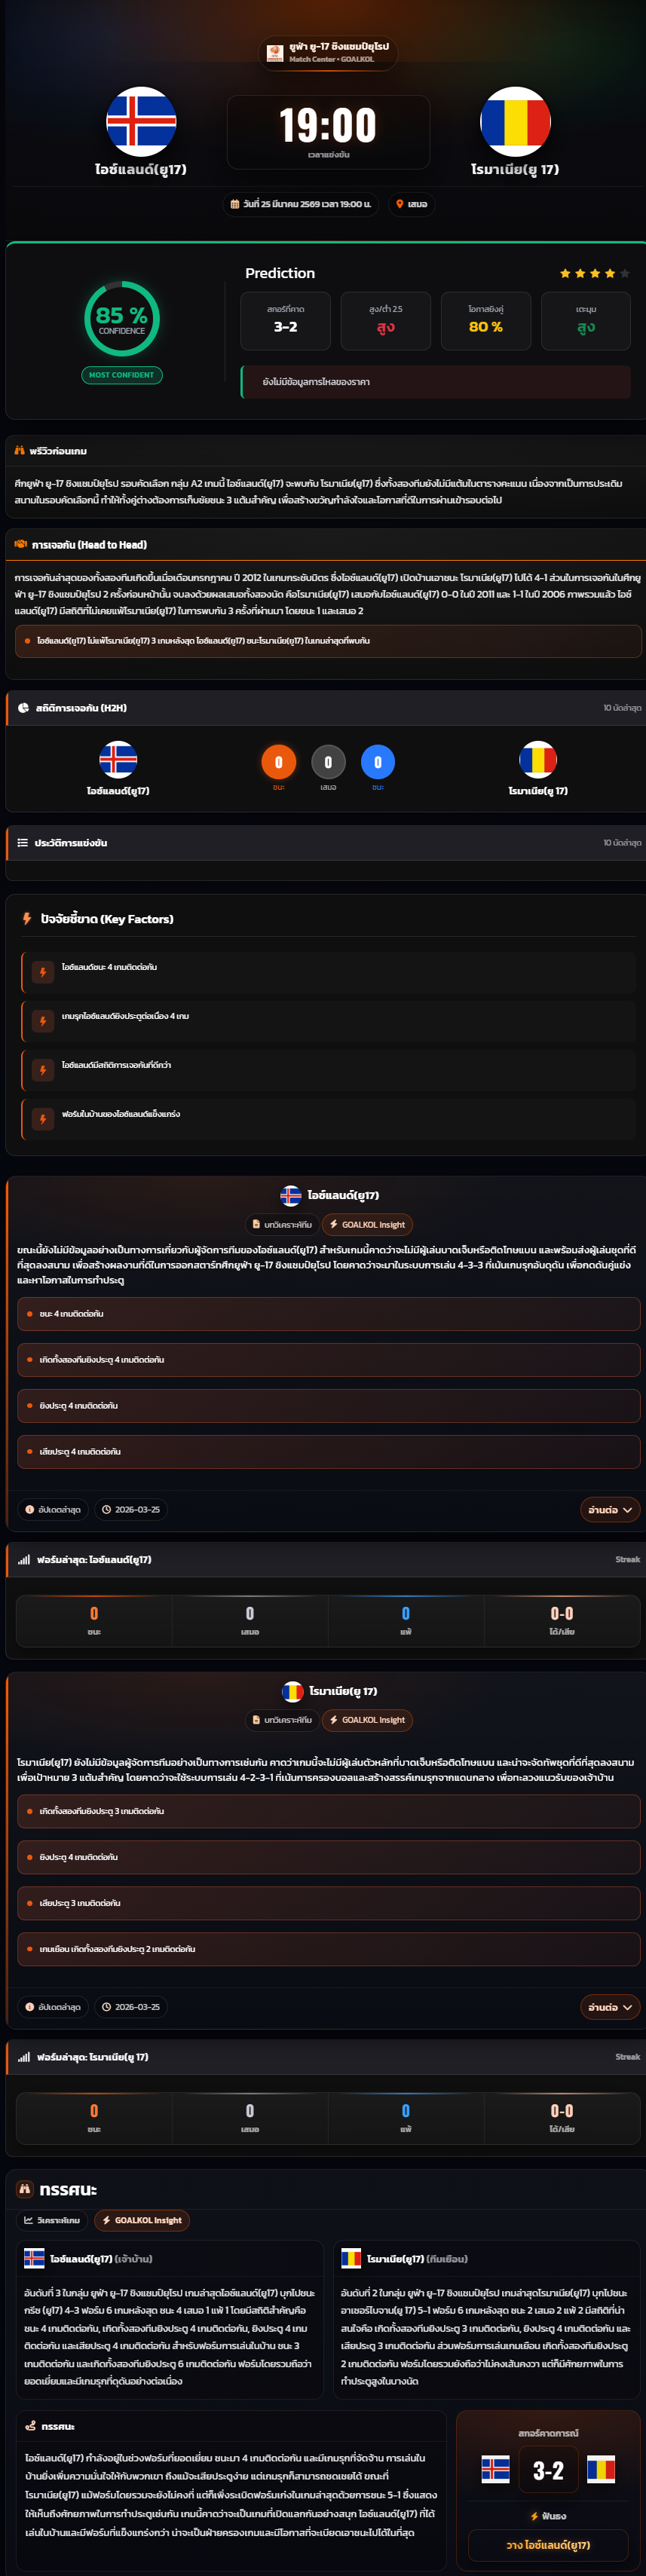Click the Key Factors lightning bolt icon
The width and height of the screenshot is (646, 2576).
pos(27,918)
